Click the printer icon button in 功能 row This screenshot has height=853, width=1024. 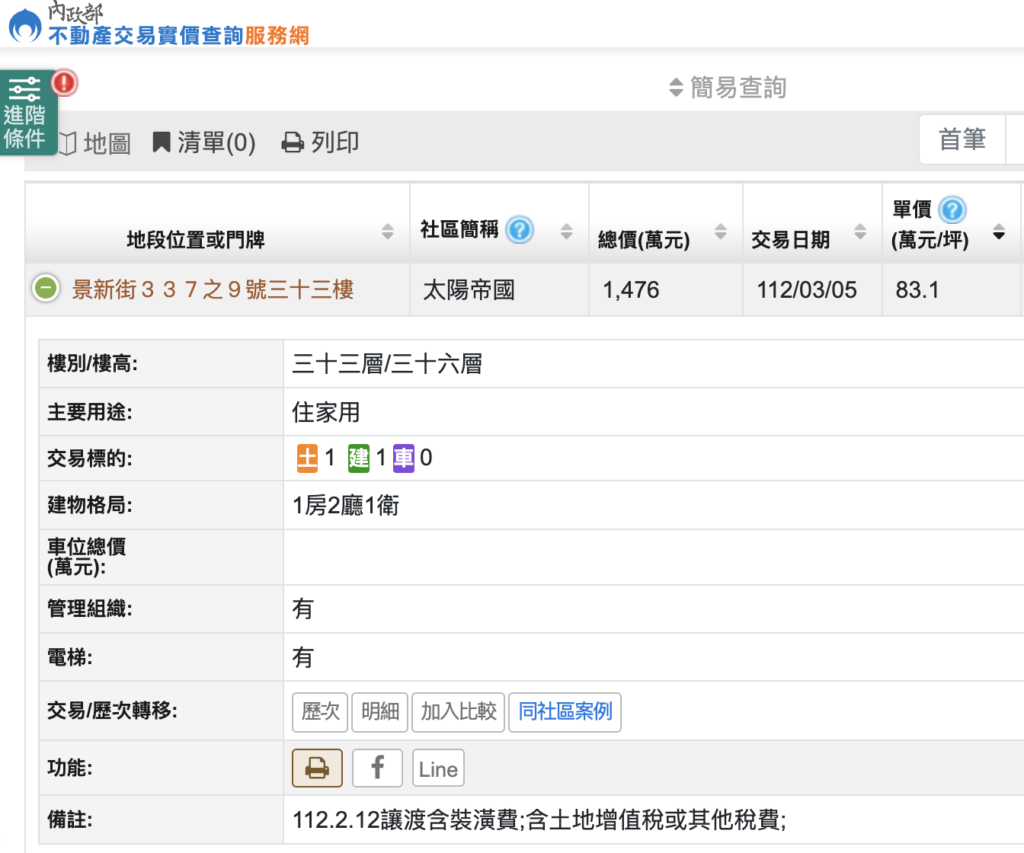click(317, 768)
